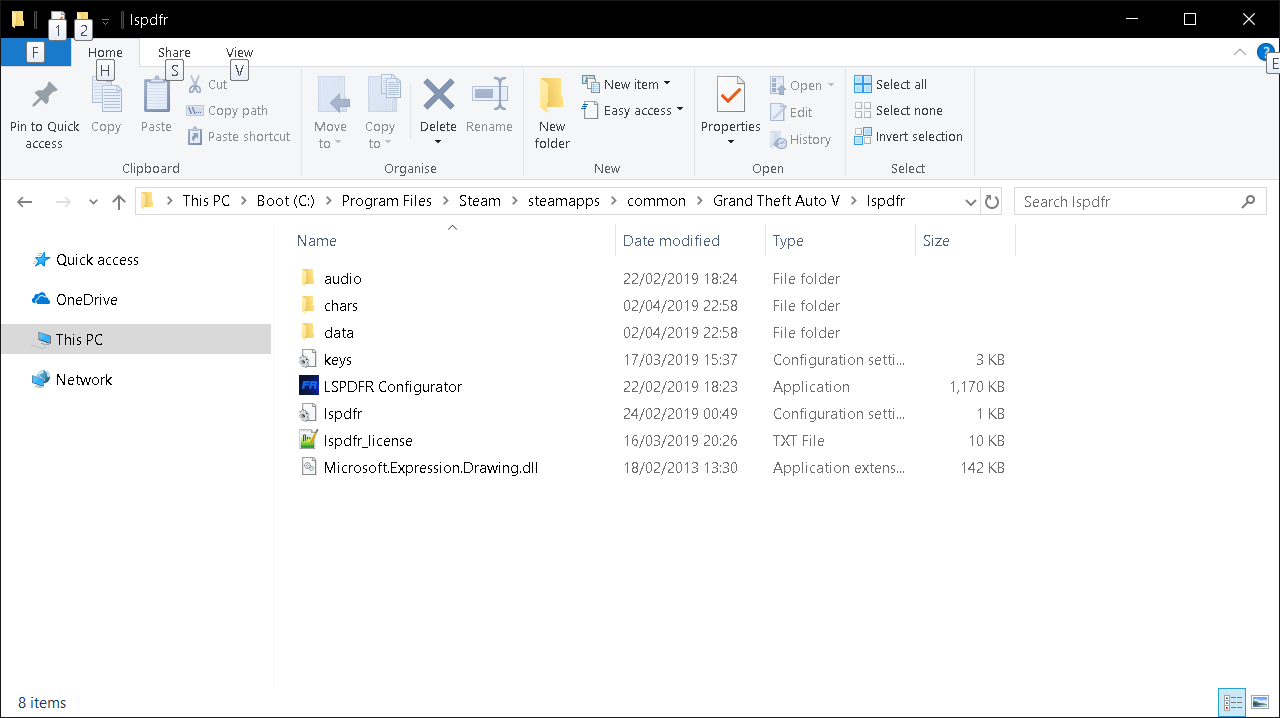
Task: Open the Help question mark icon
Action: (1264, 52)
